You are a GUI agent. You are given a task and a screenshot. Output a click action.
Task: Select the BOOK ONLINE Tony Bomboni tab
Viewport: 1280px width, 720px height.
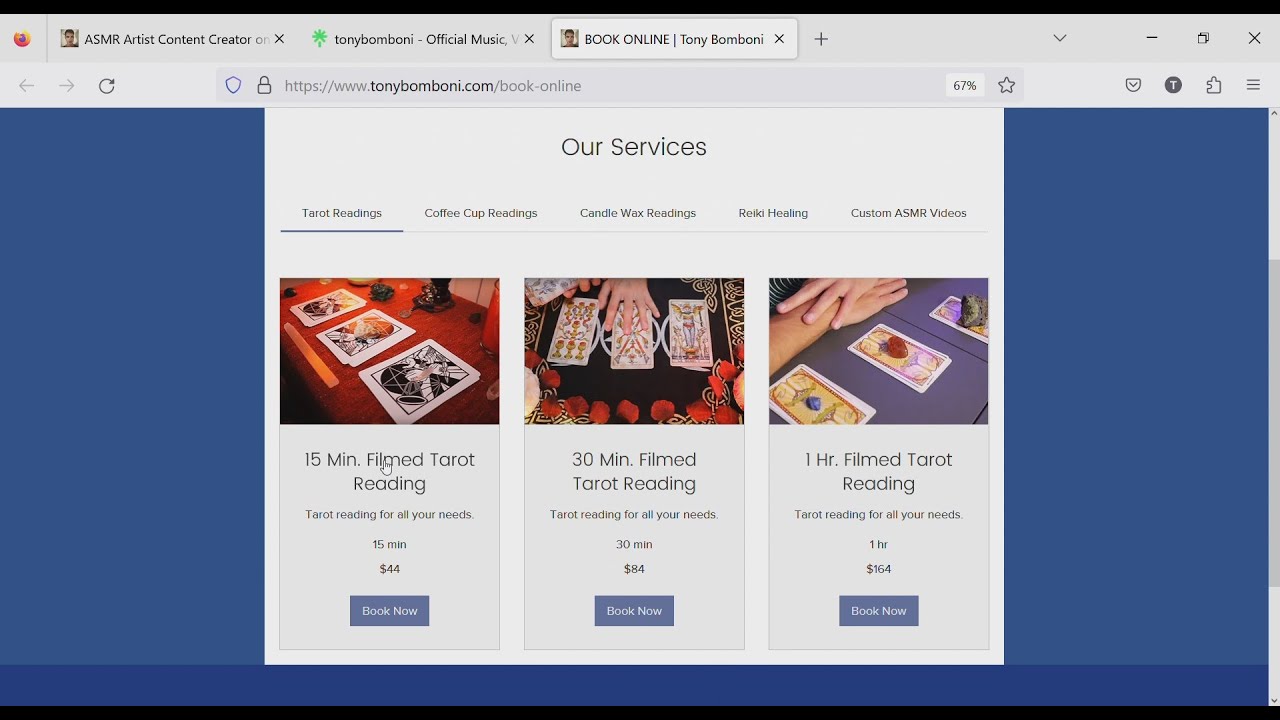coord(675,39)
